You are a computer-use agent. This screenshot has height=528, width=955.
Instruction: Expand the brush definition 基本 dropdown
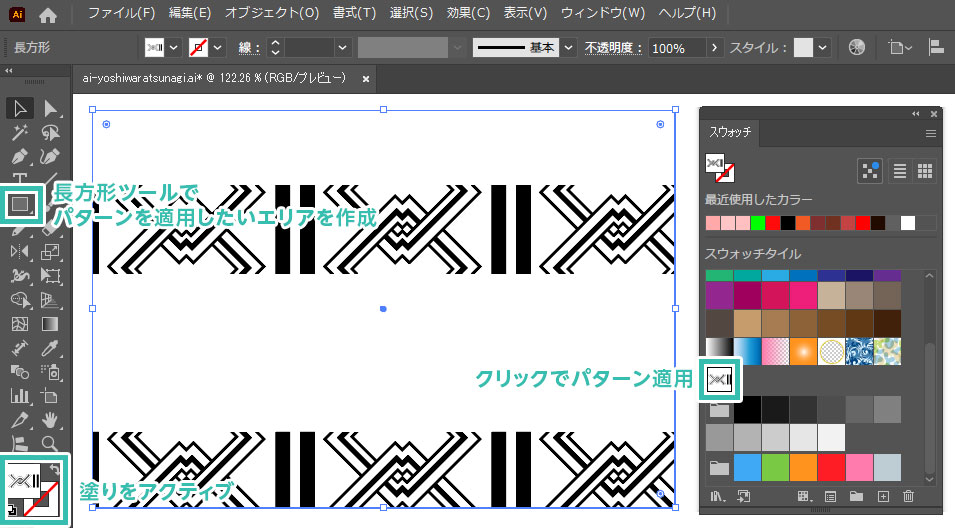coord(569,48)
